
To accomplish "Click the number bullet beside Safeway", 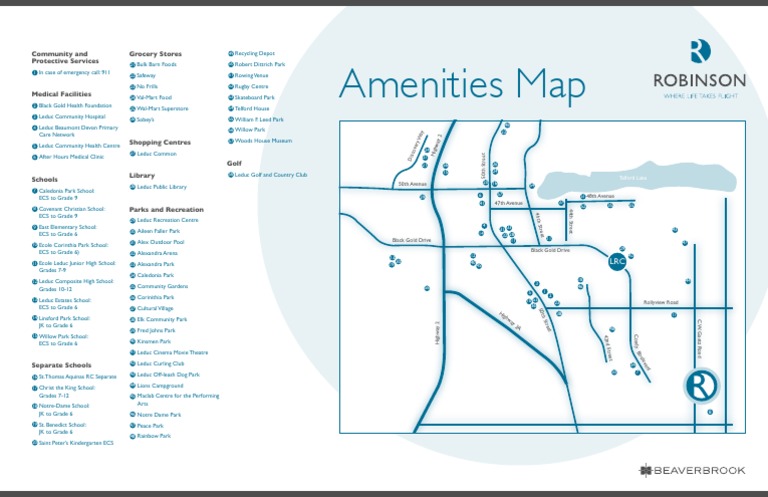I will click(x=132, y=76).
